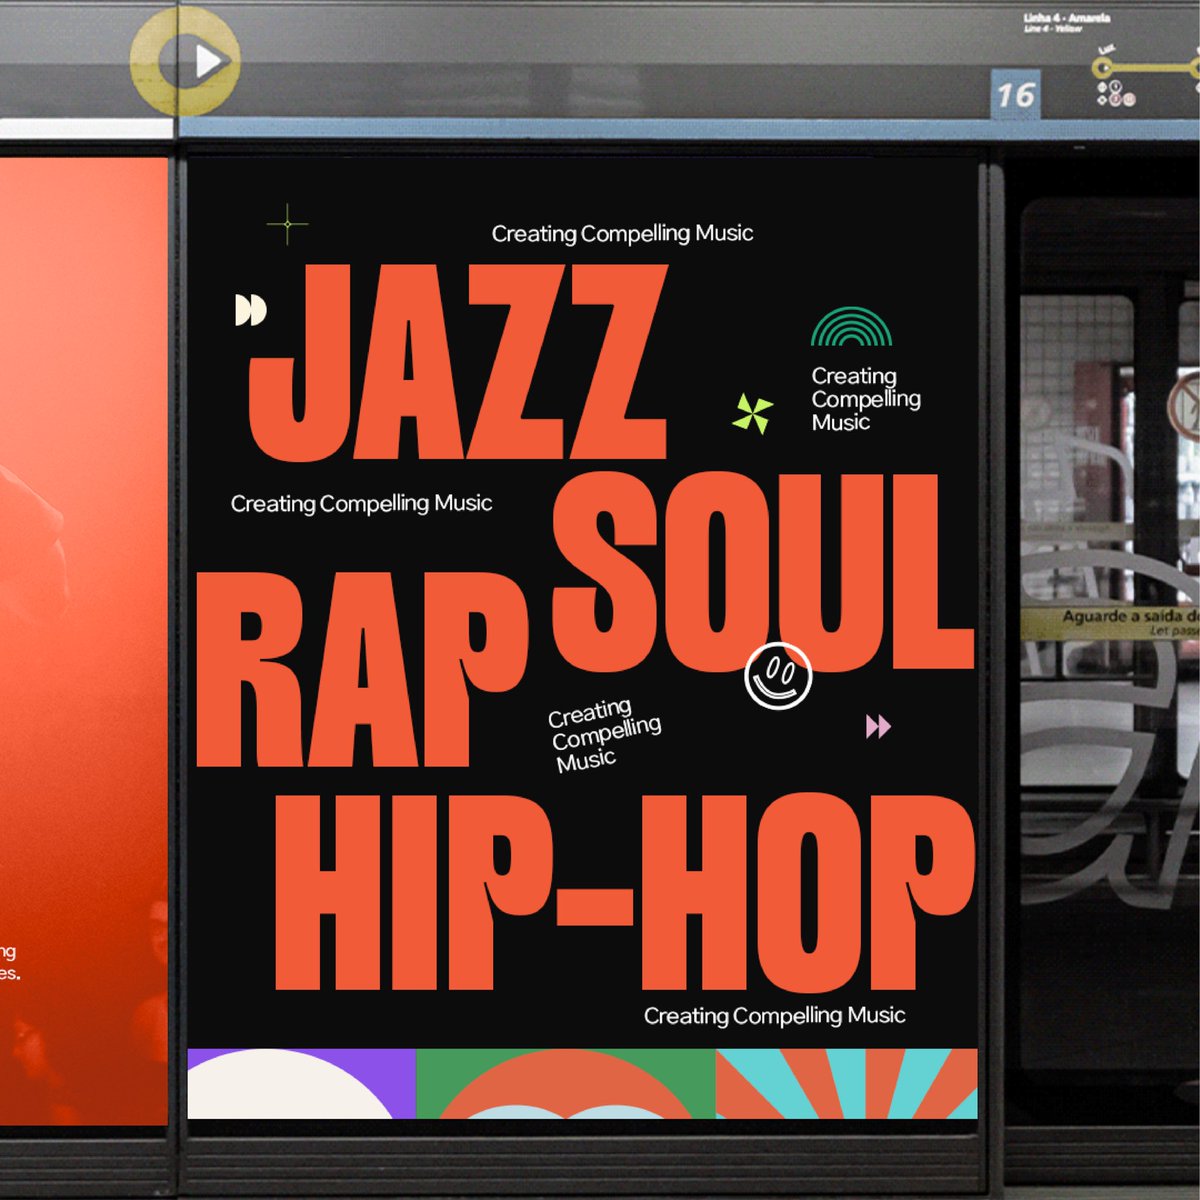Image resolution: width=1200 pixels, height=1200 pixels.
Task: Click the purple tile with white circle
Action: (x=301, y=1084)
